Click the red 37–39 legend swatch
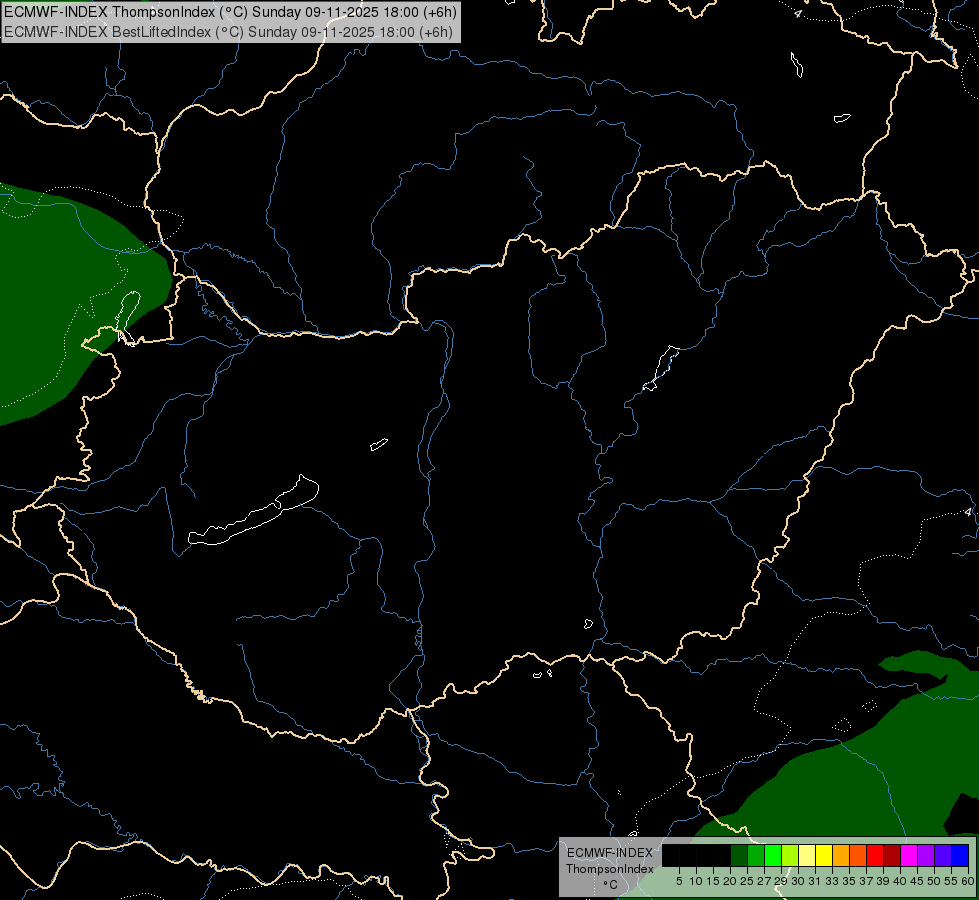 [x=875, y=855]
